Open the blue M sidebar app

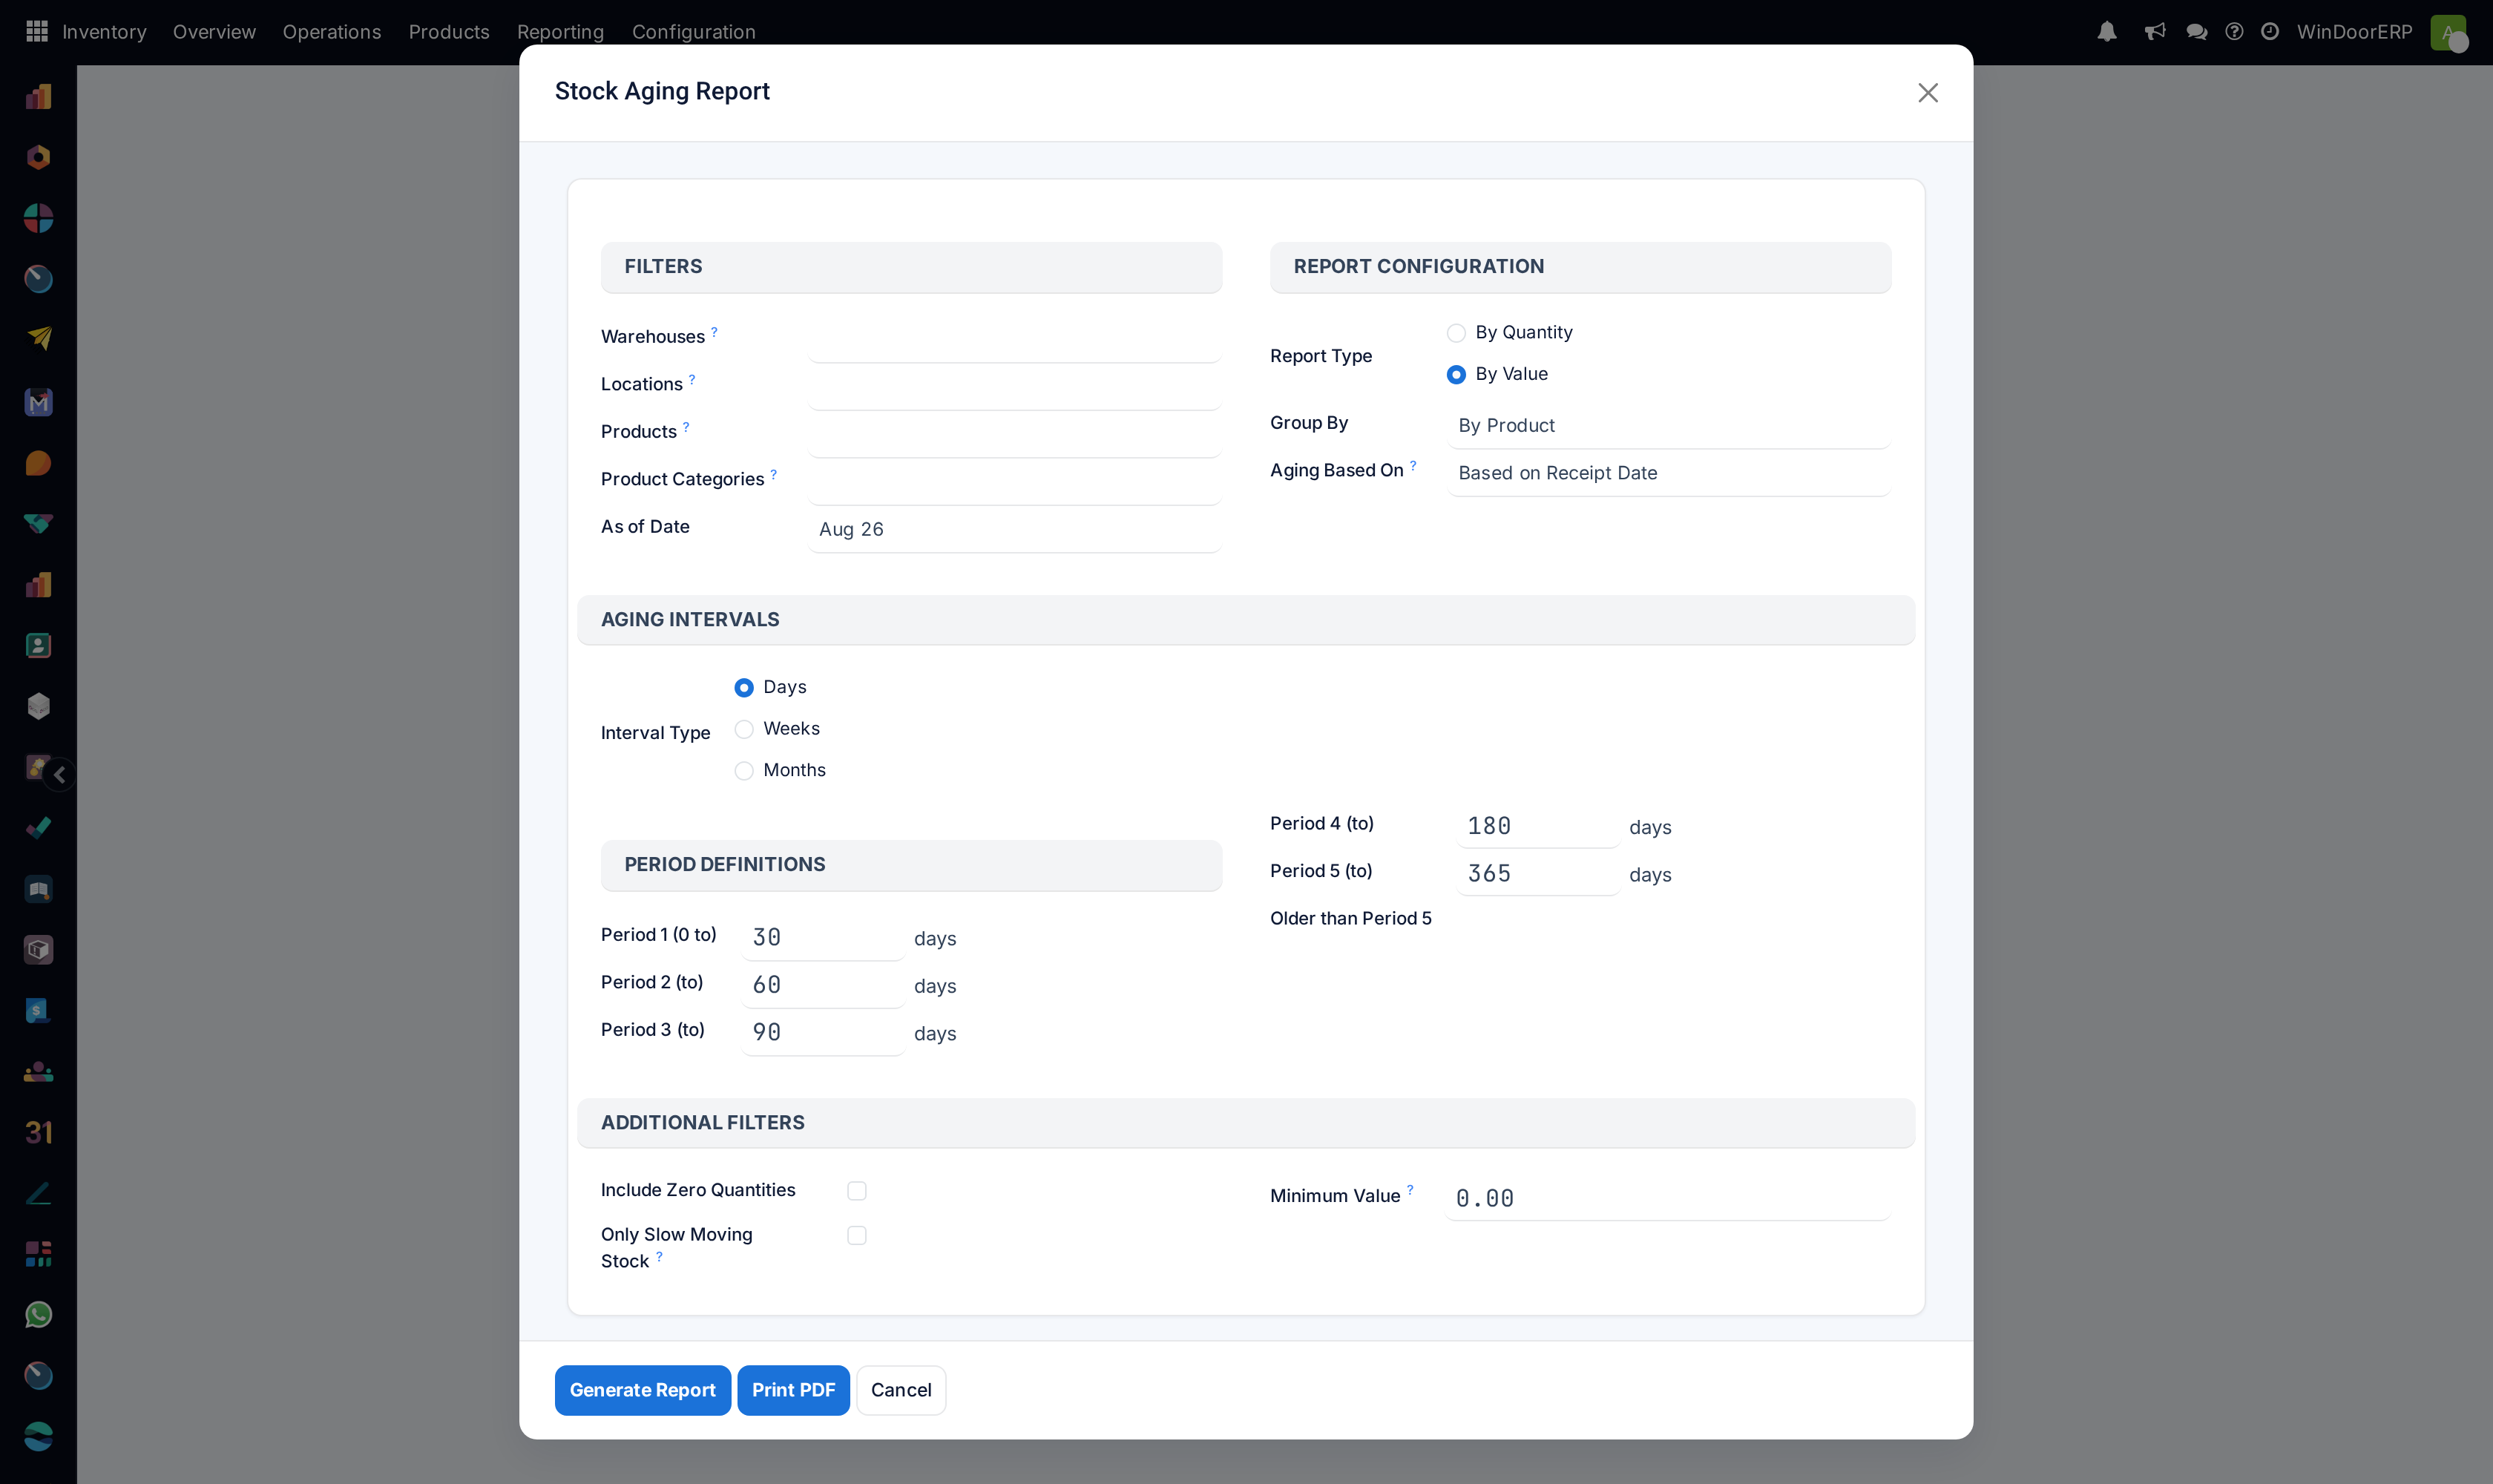(x=38, y=401)
